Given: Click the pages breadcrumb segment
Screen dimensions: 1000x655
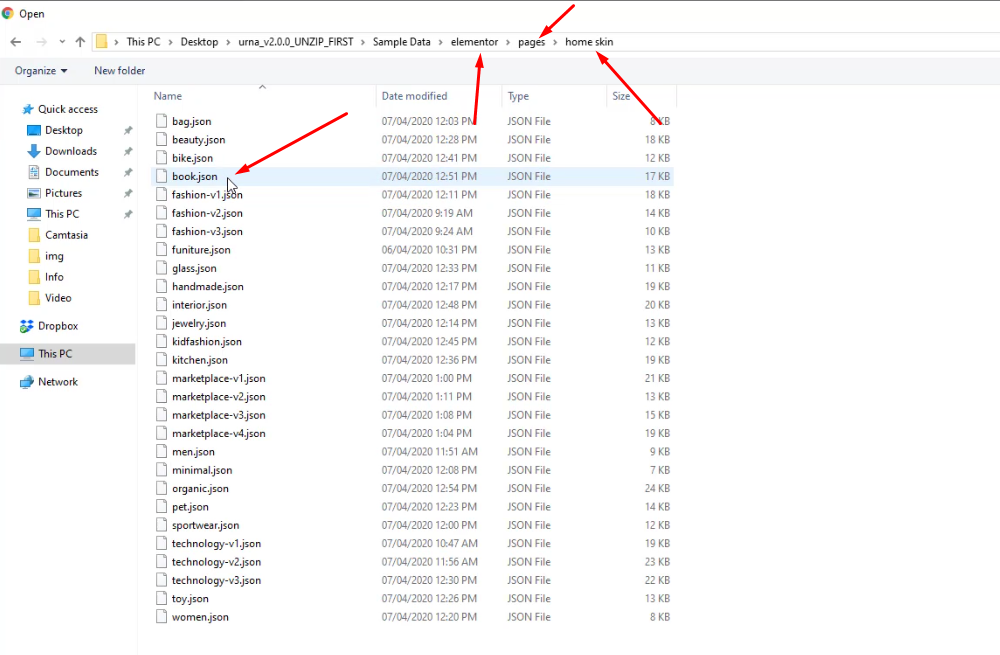Looking at the screenshot, I should [x=531, y=42].
